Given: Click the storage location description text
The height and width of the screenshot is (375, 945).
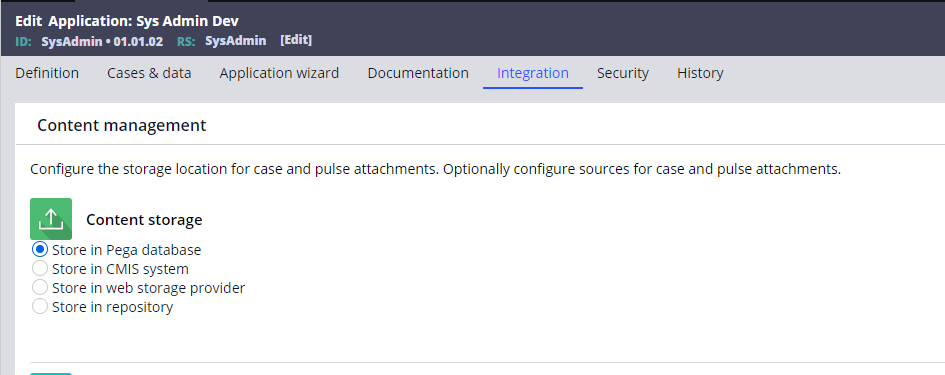Looking at the screenshot, I should click(x=435, y=169).
